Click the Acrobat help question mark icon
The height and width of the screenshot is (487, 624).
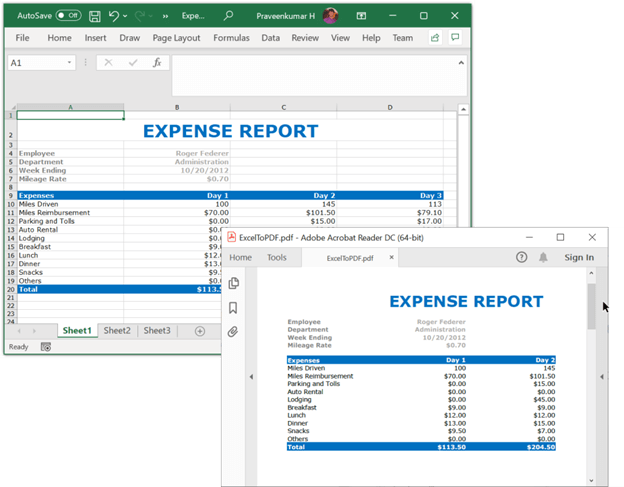point(521,257)
